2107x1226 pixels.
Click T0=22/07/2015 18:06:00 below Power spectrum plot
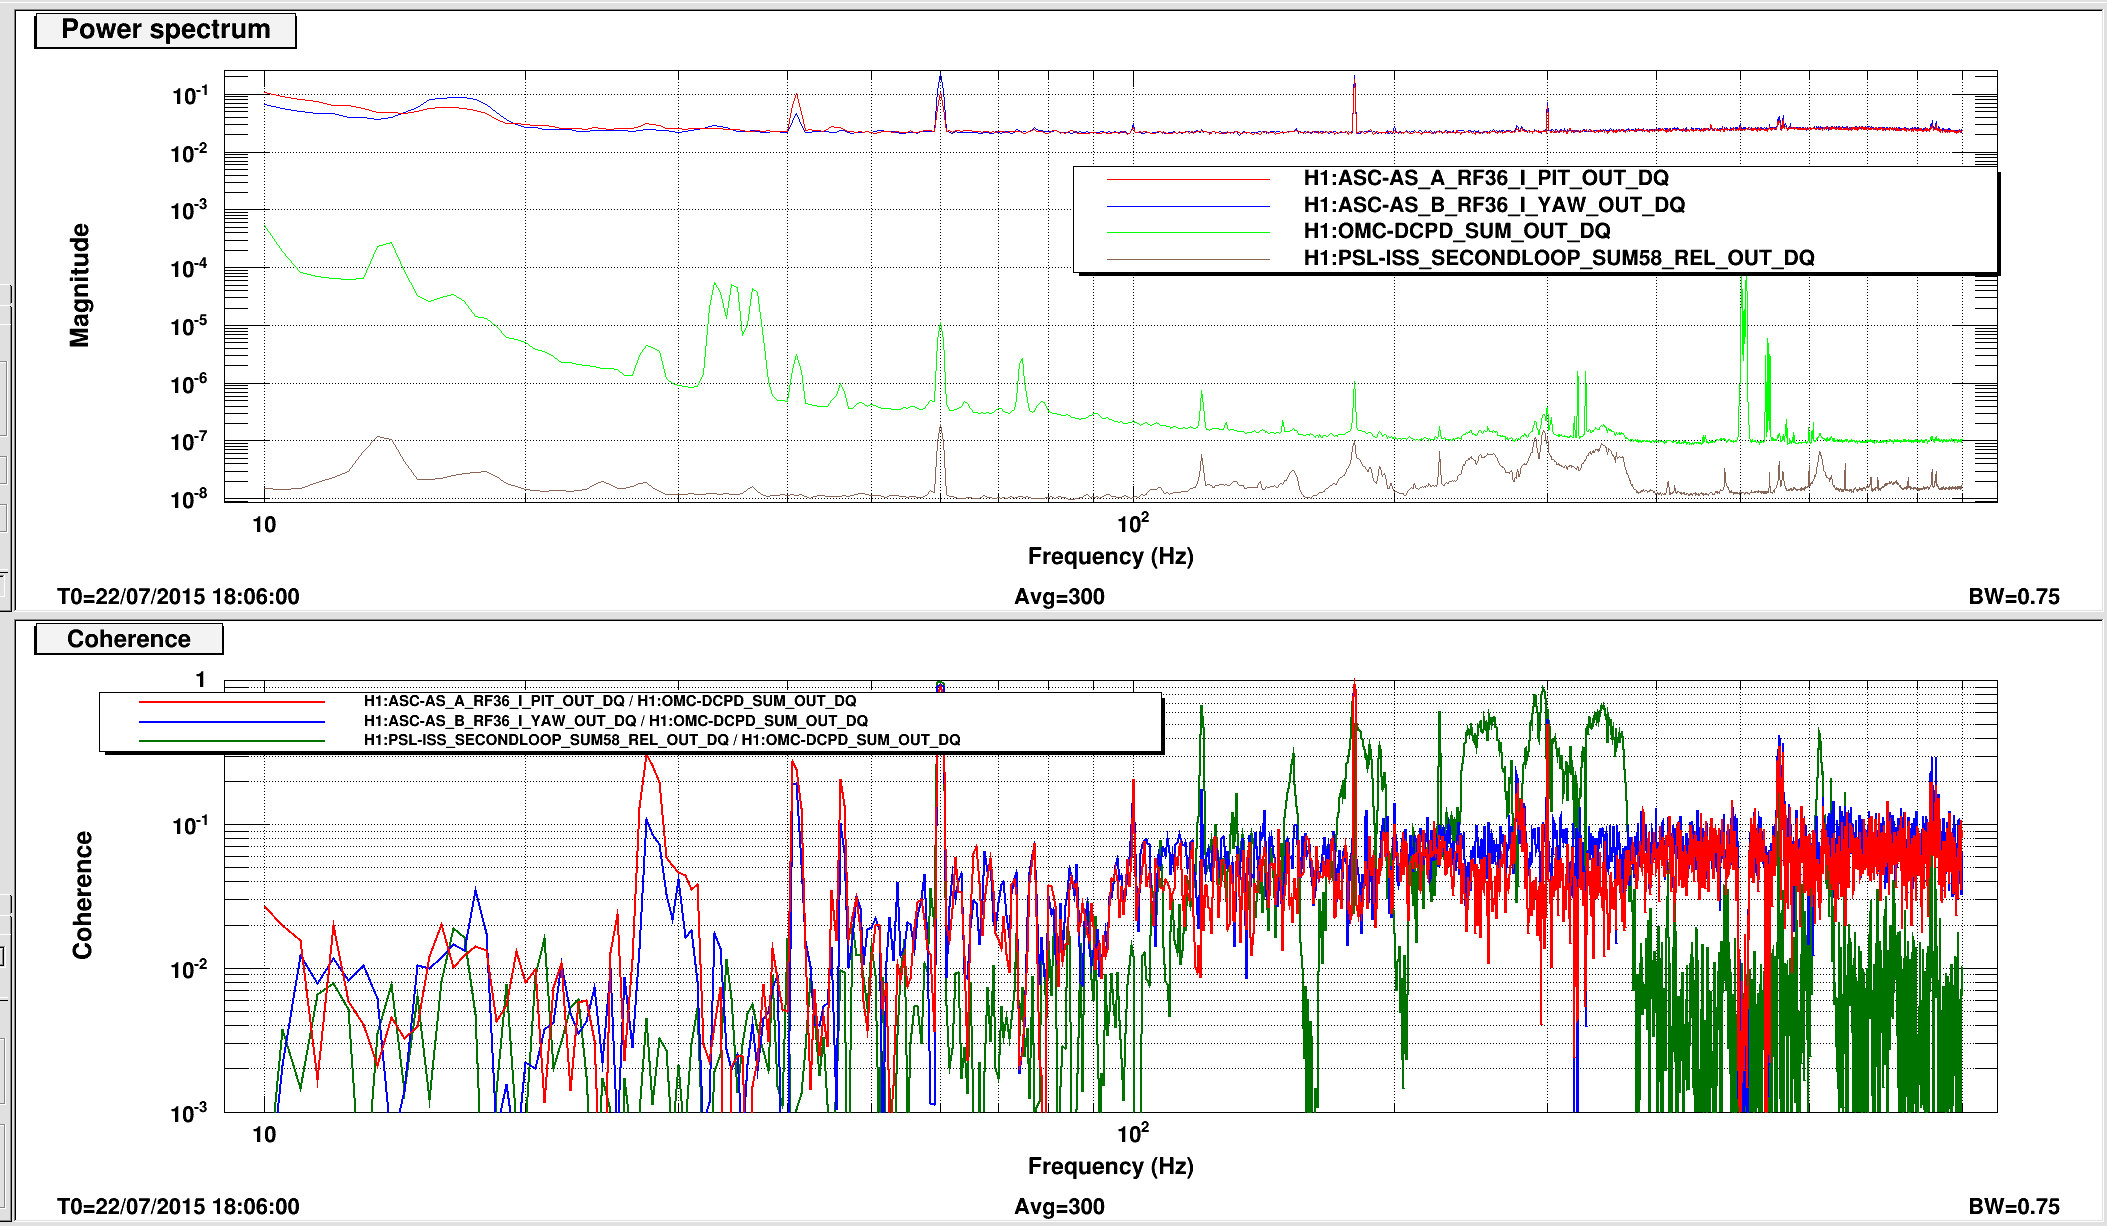pos(178,597)
